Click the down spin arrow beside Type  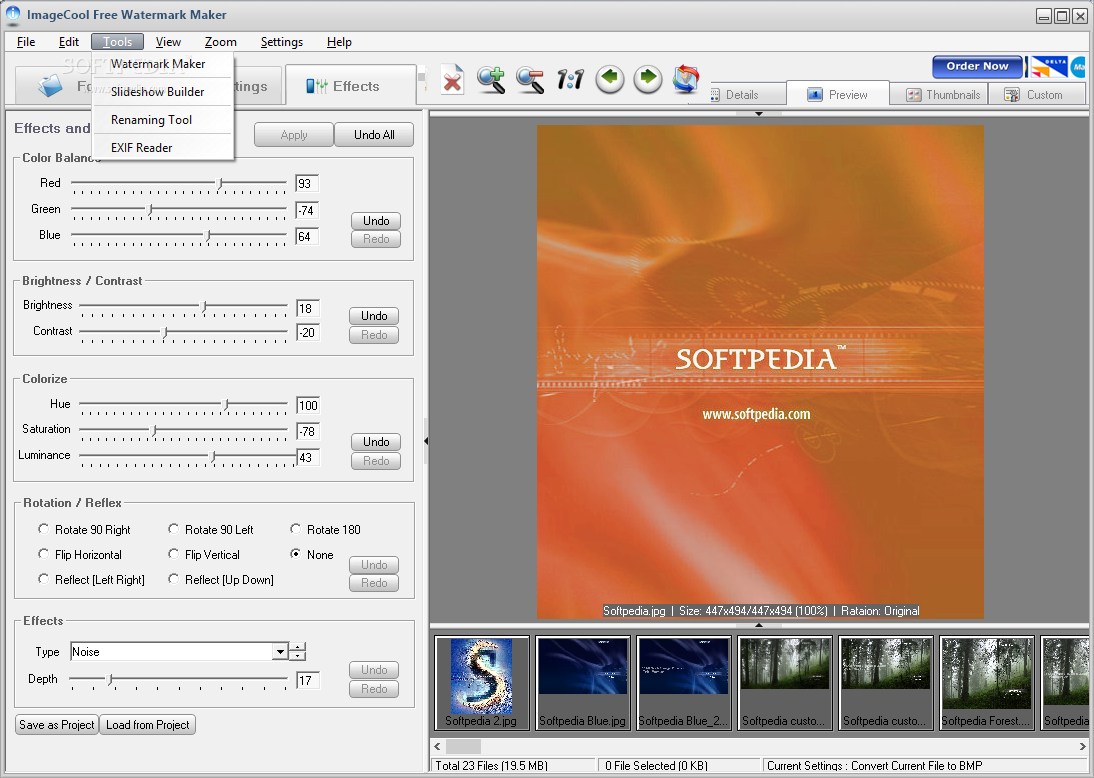tap(298, 656)
